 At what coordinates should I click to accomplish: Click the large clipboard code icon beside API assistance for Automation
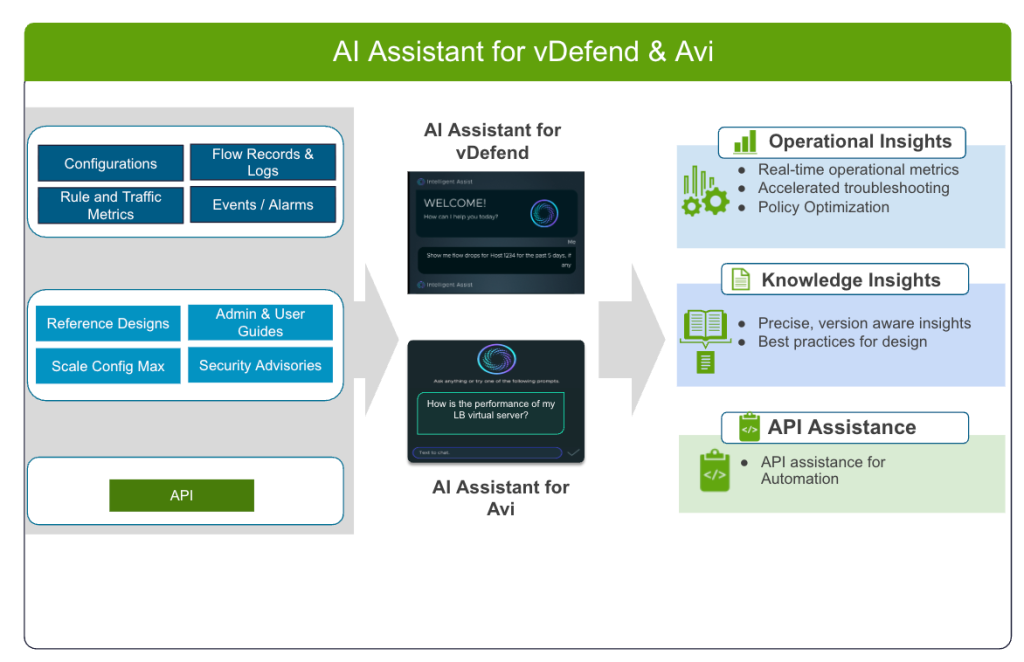coord(714,471)
